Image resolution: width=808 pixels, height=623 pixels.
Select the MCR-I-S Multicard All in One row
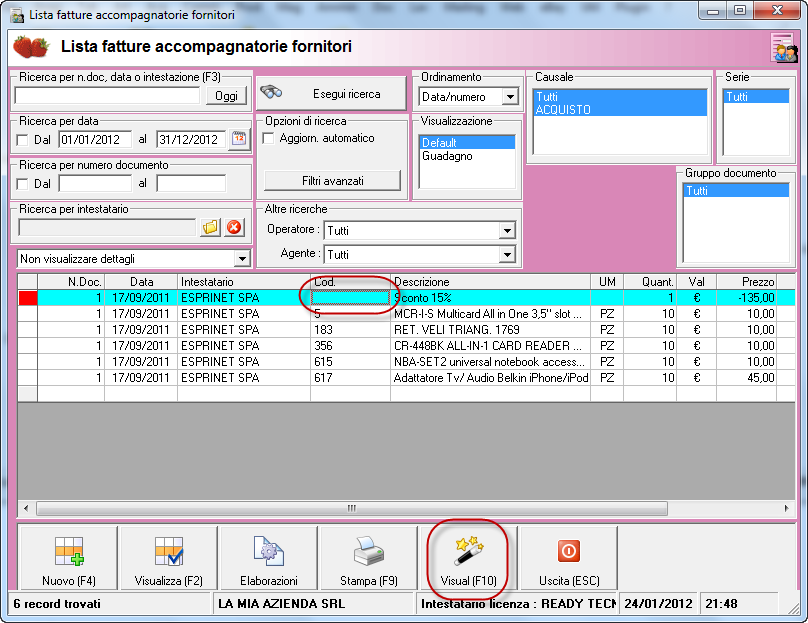point(406,314)
